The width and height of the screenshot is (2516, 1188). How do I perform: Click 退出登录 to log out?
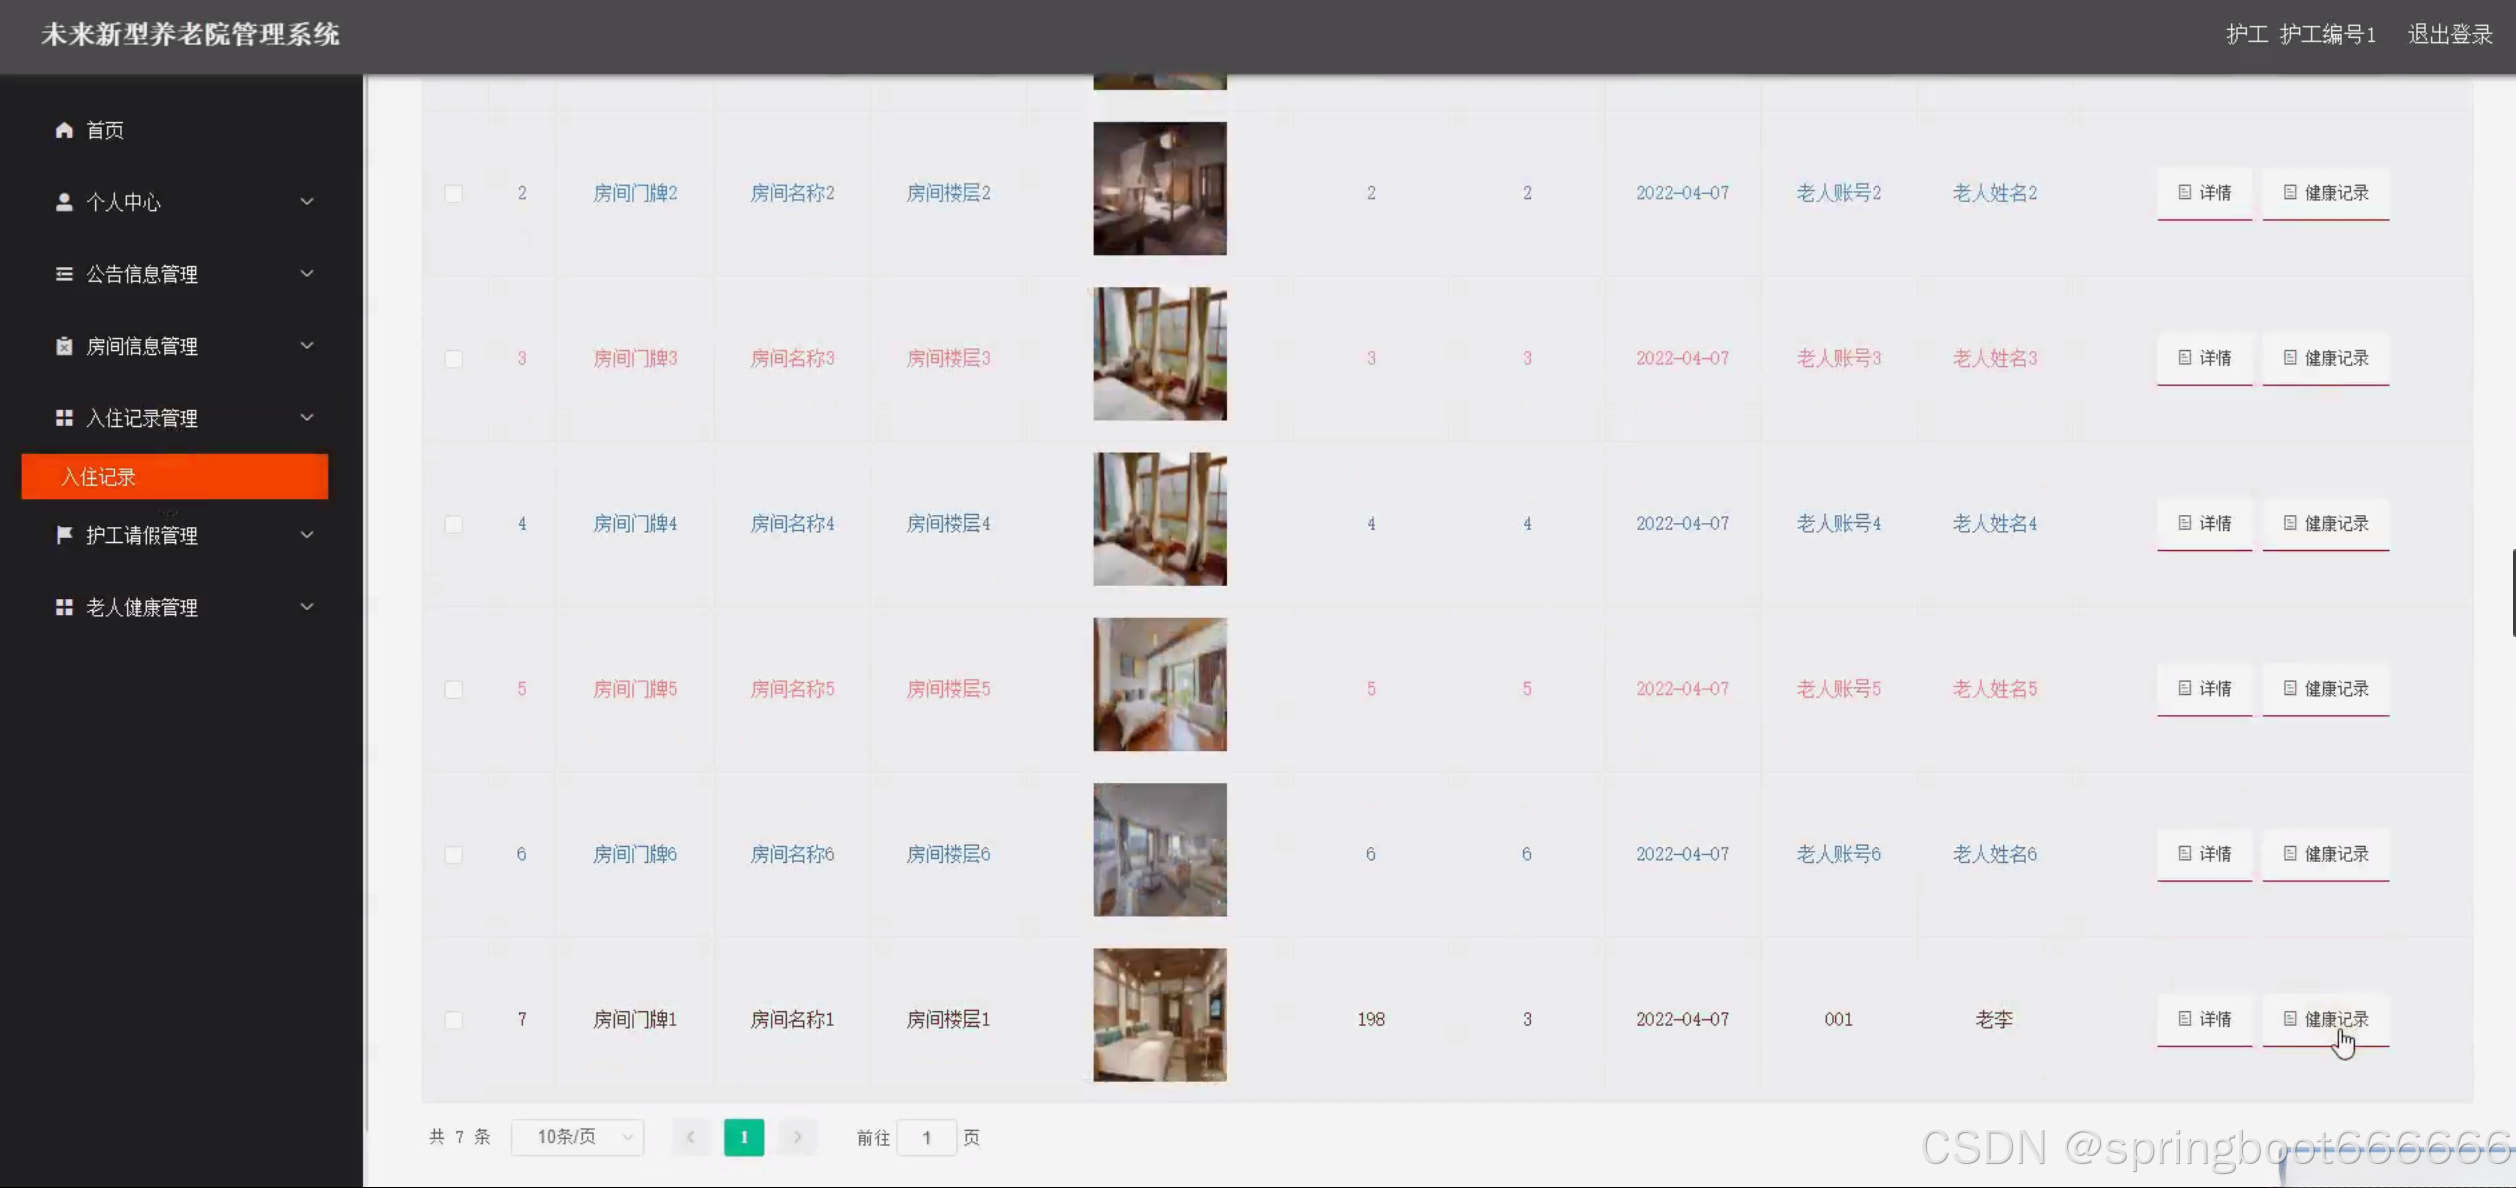pos(2449,34)
